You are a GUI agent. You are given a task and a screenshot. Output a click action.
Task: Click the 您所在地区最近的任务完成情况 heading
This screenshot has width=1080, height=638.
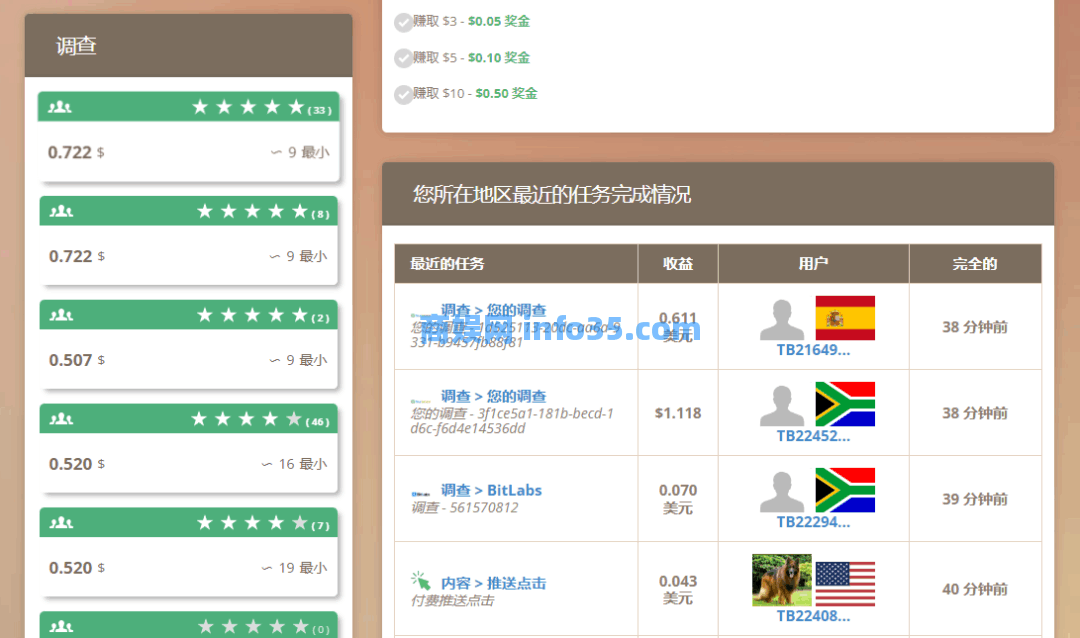click(552, 194)
